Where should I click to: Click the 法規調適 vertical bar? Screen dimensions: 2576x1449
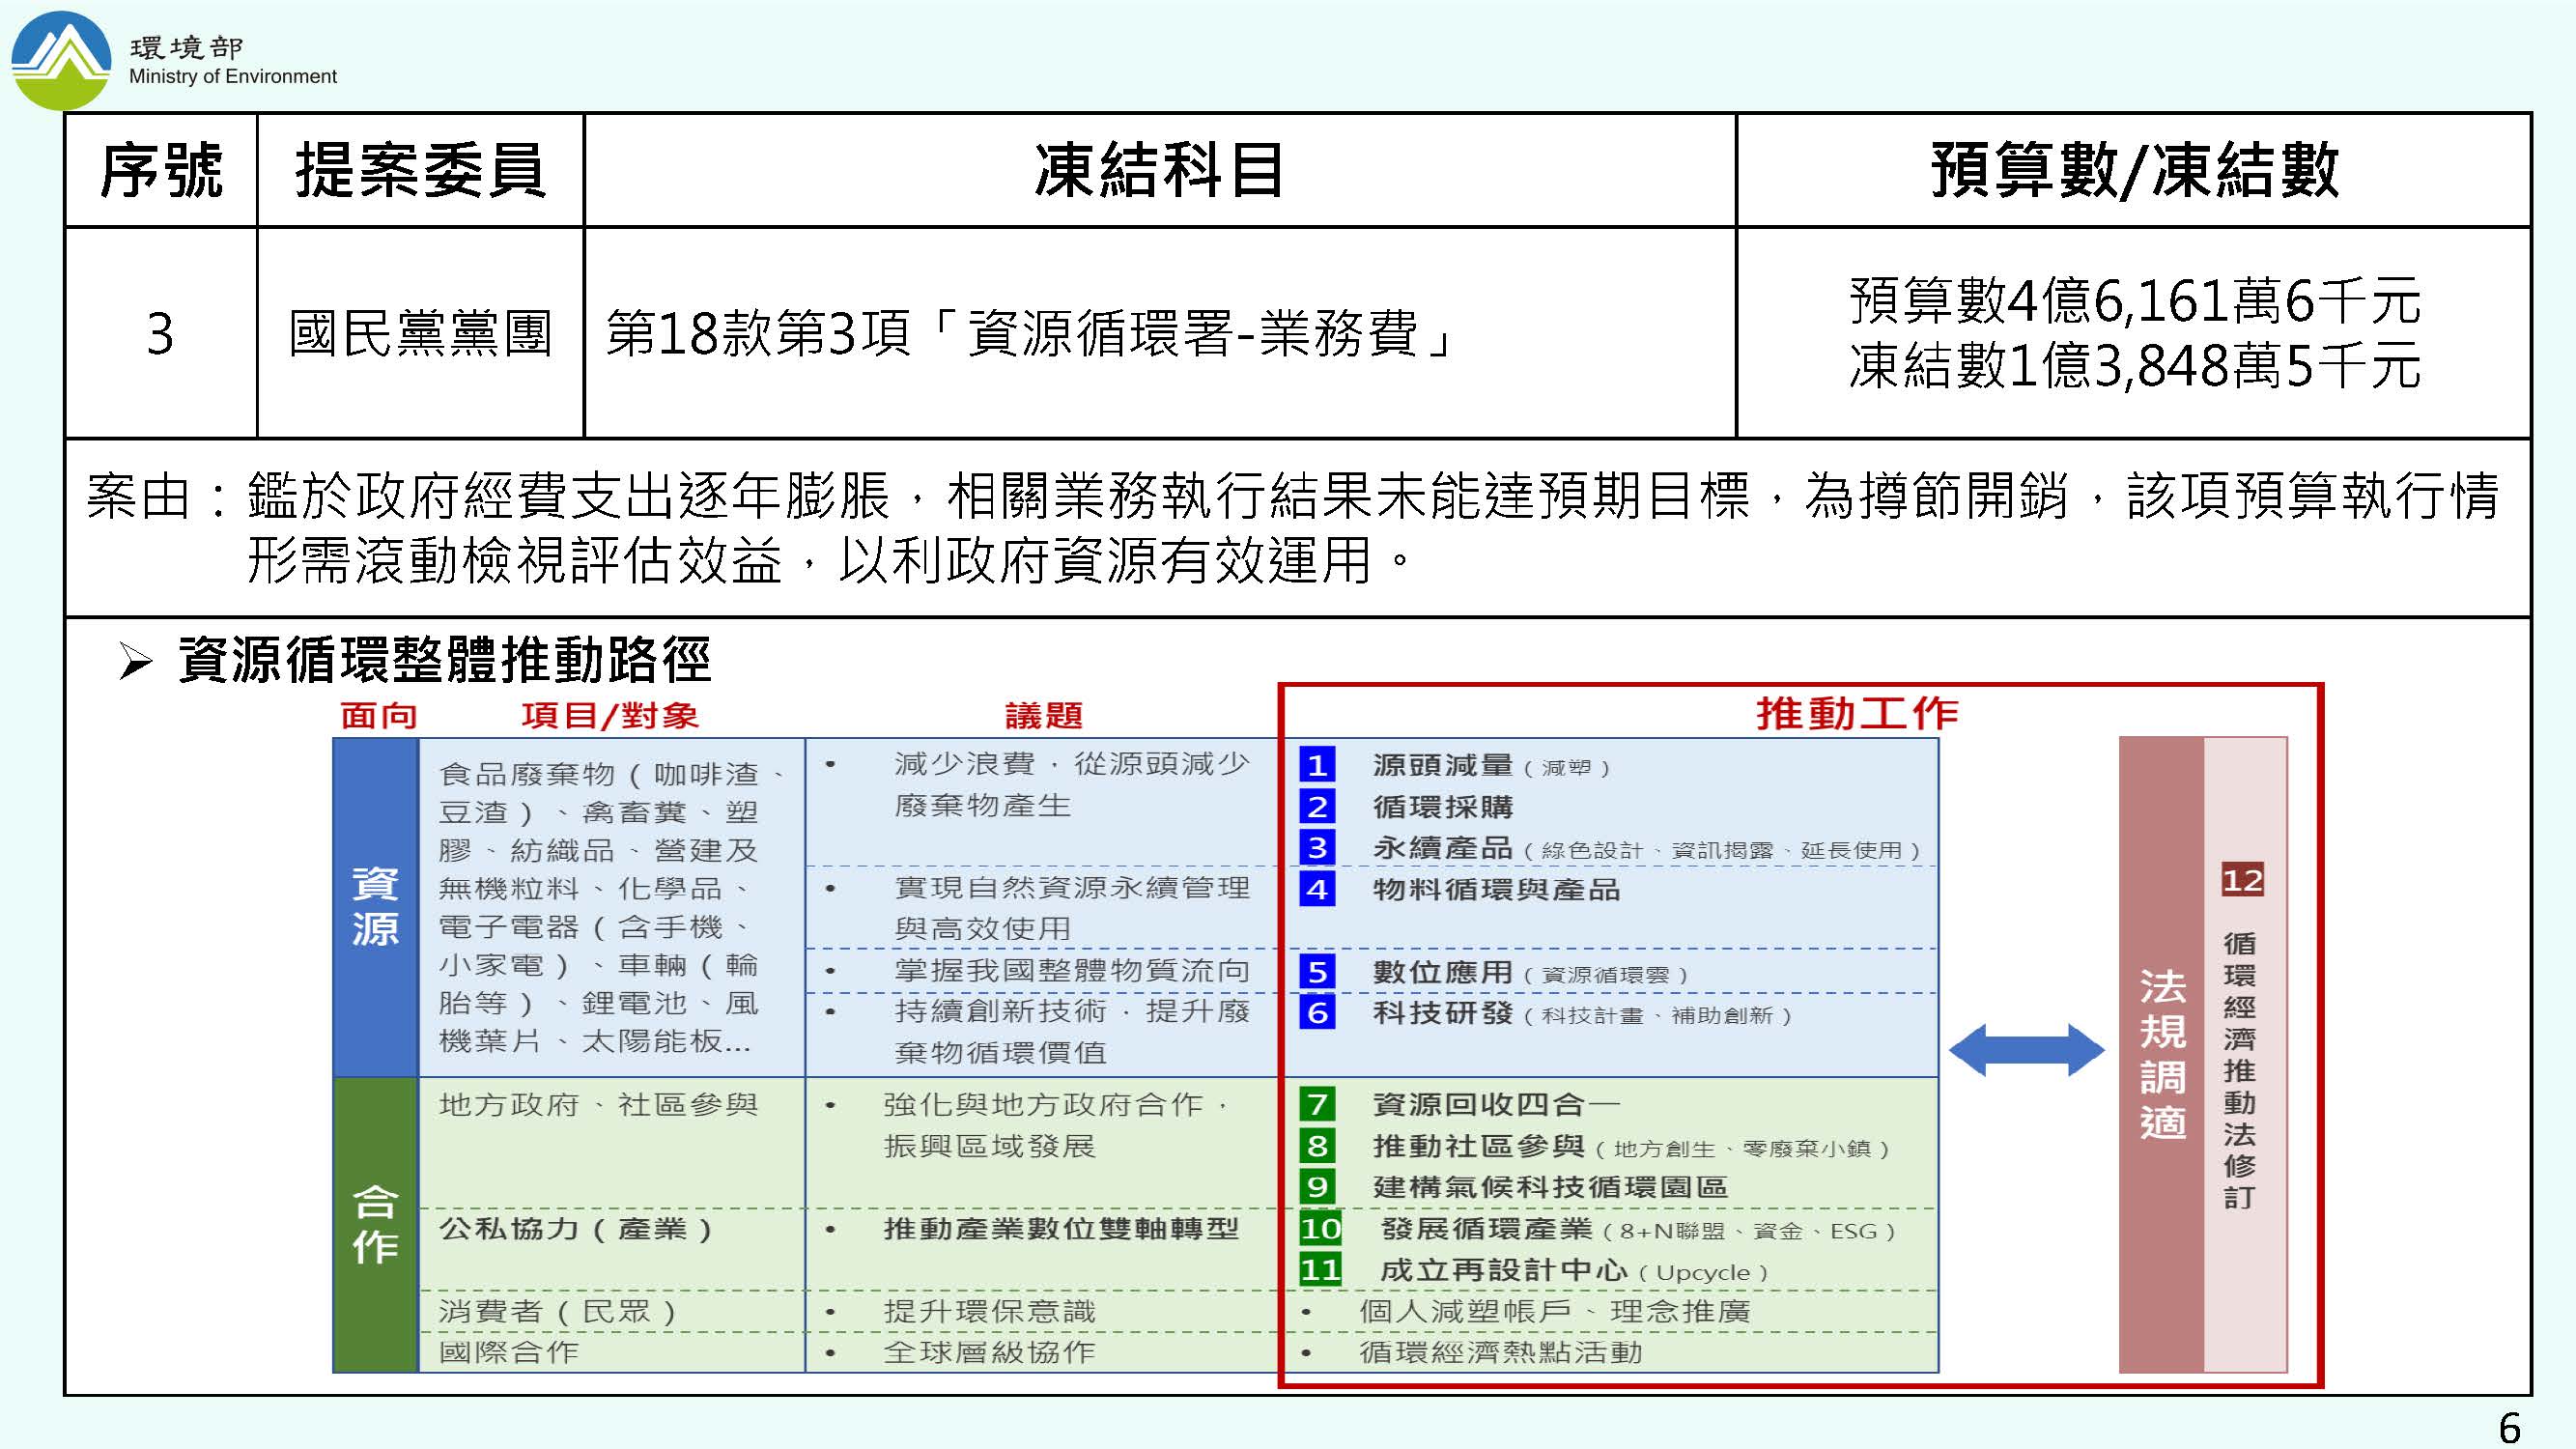(x=2161, y=1054)
